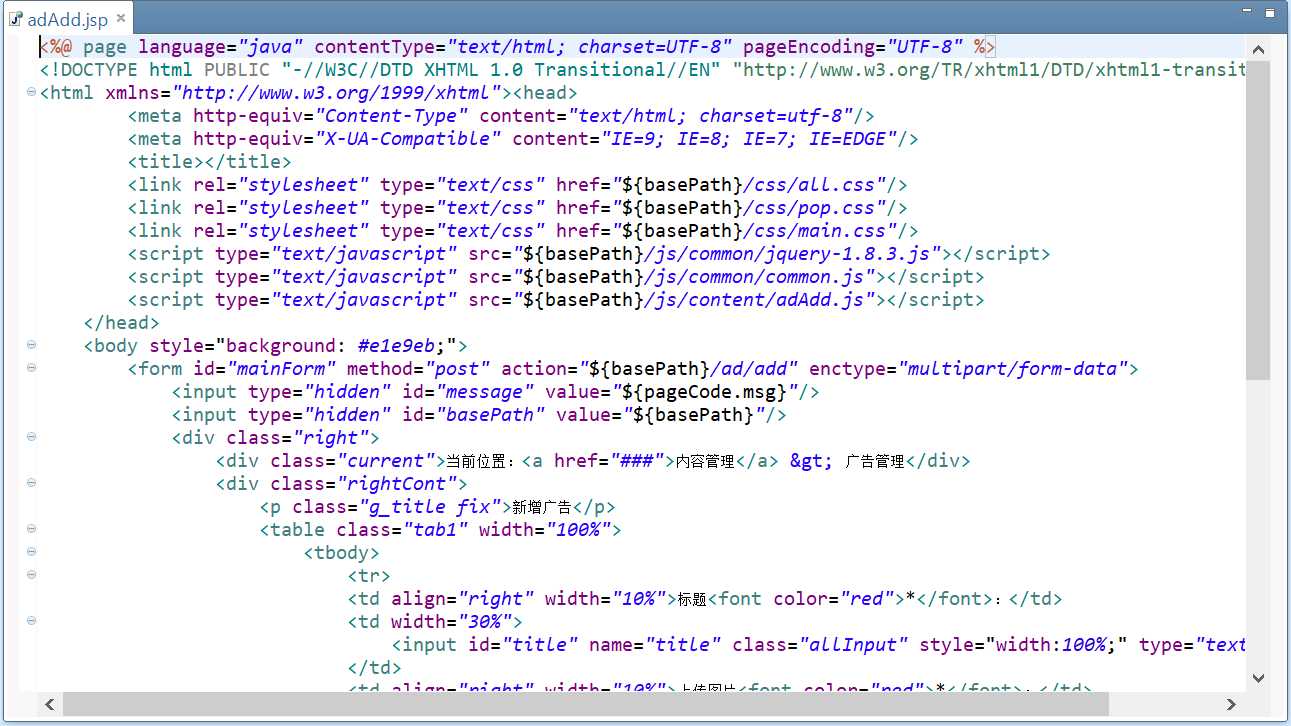Click the #e1e9eb background color value

tap(397, 346)
